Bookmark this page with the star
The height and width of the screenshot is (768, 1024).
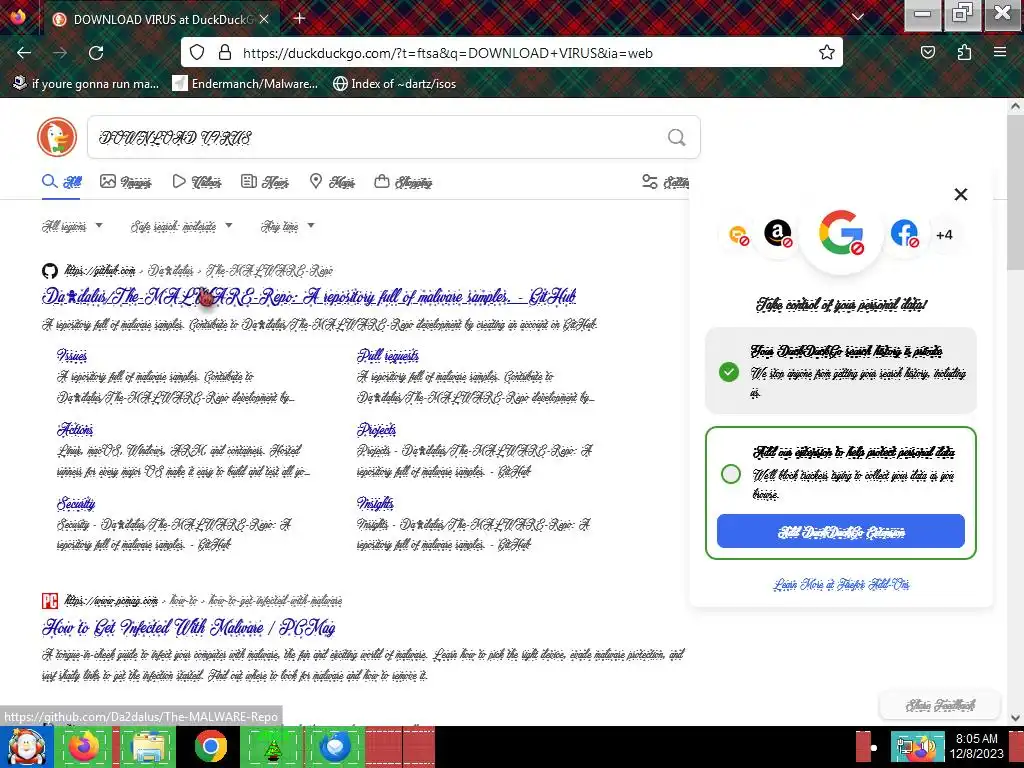point(827,53)
